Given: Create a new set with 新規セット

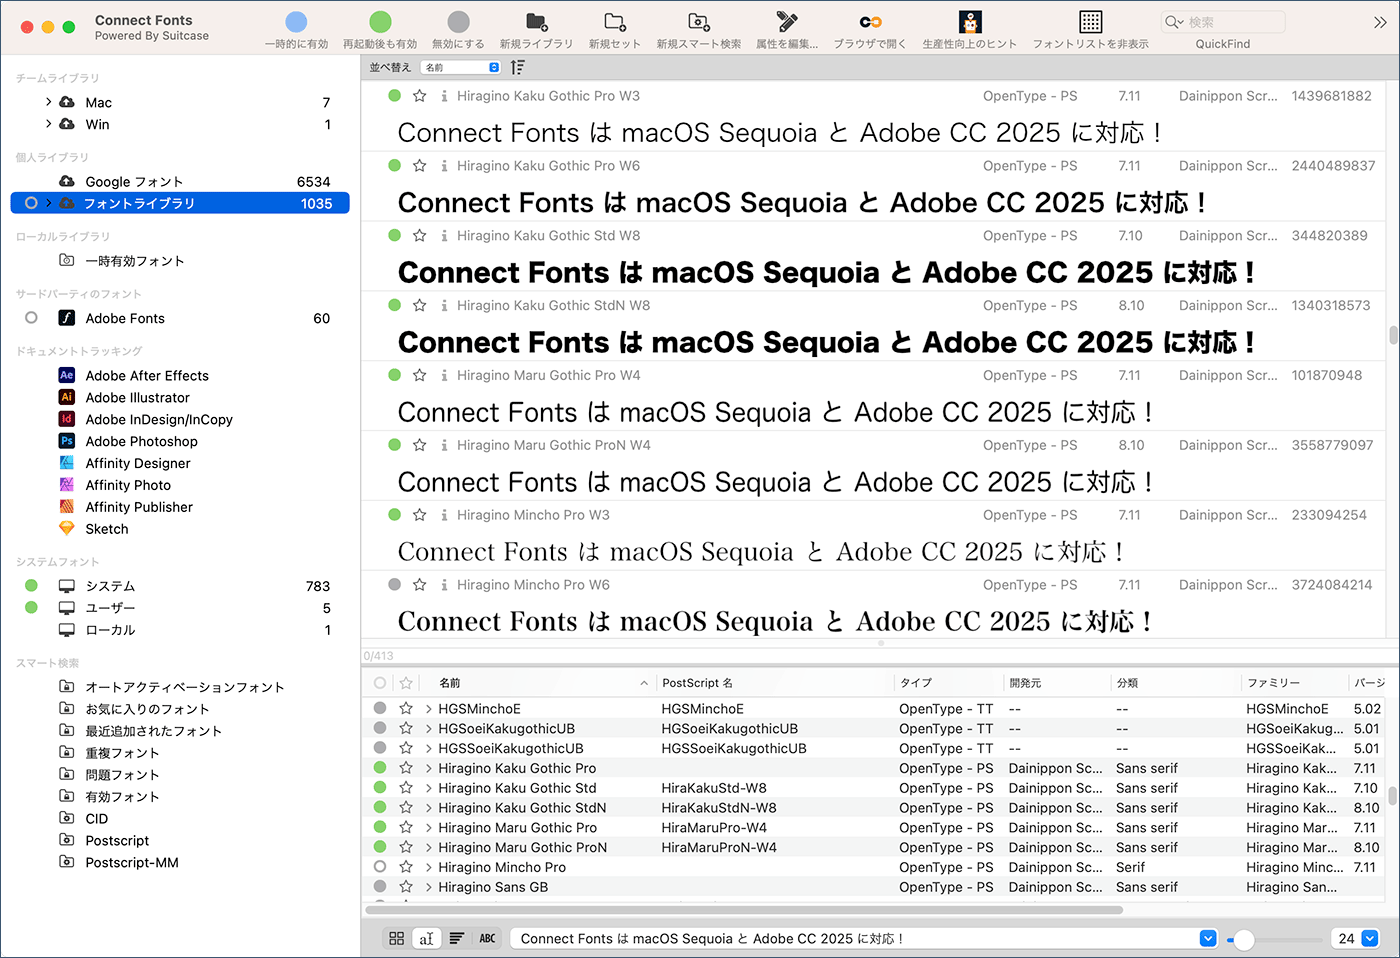Looking at the screenshot, I should [615, 22].
